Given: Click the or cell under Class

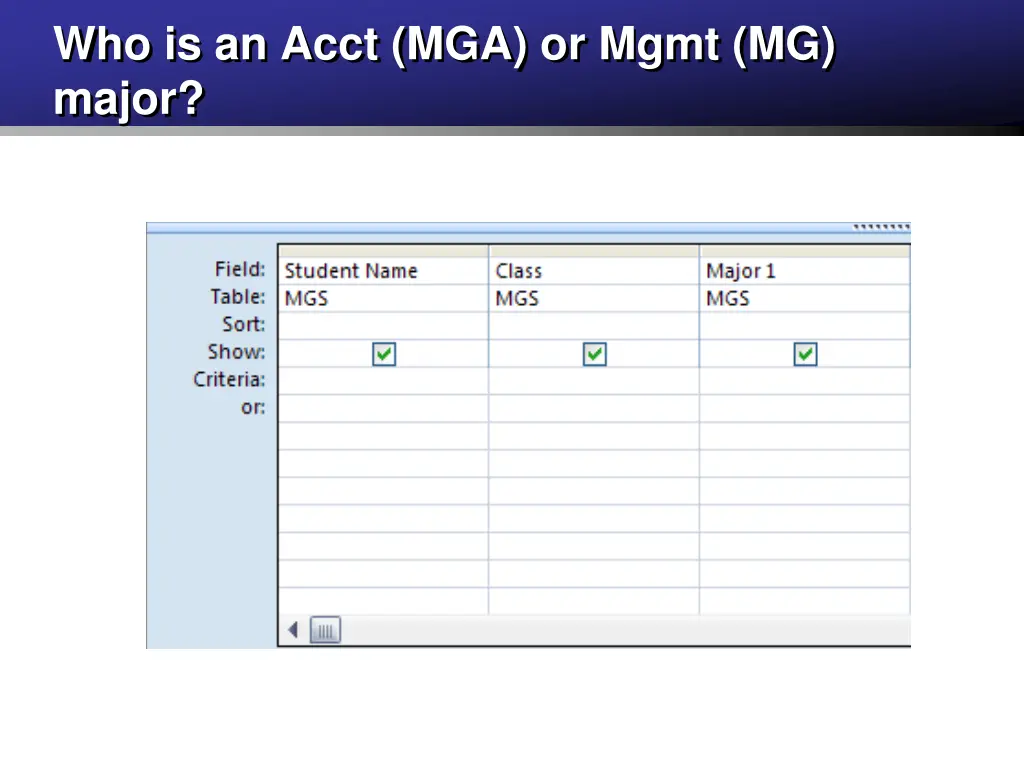Looking at the screenshot, I should pyautogui.click(x=594, y=408).
